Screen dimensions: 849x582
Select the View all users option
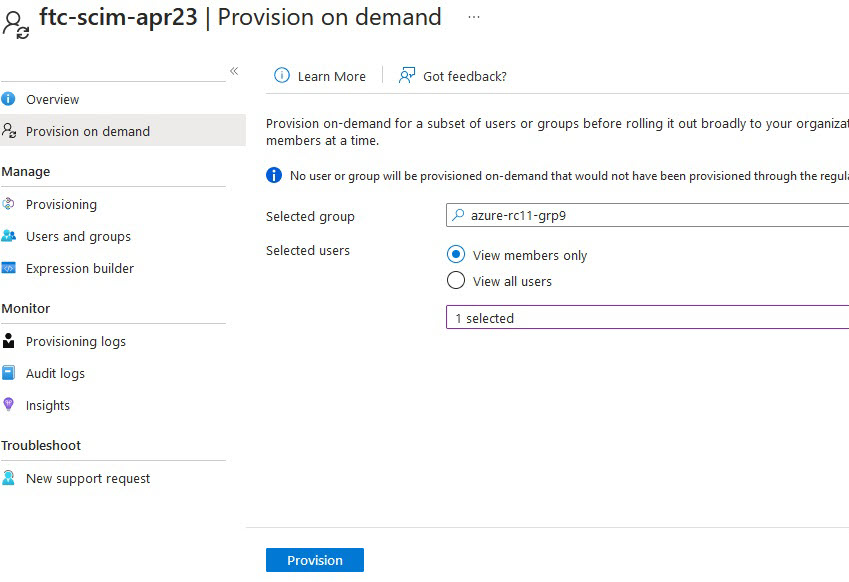pyautogui.click(x=456, y=281)
